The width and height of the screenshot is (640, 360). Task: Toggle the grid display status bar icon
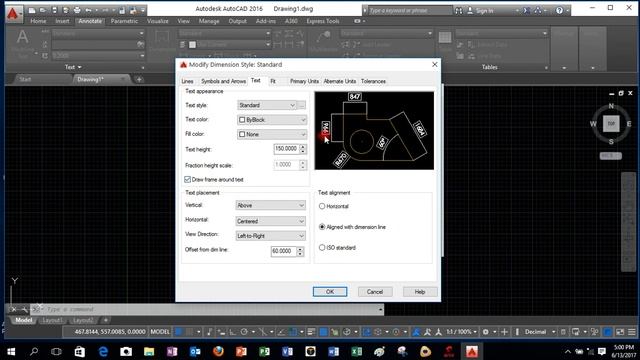[179, 332]
